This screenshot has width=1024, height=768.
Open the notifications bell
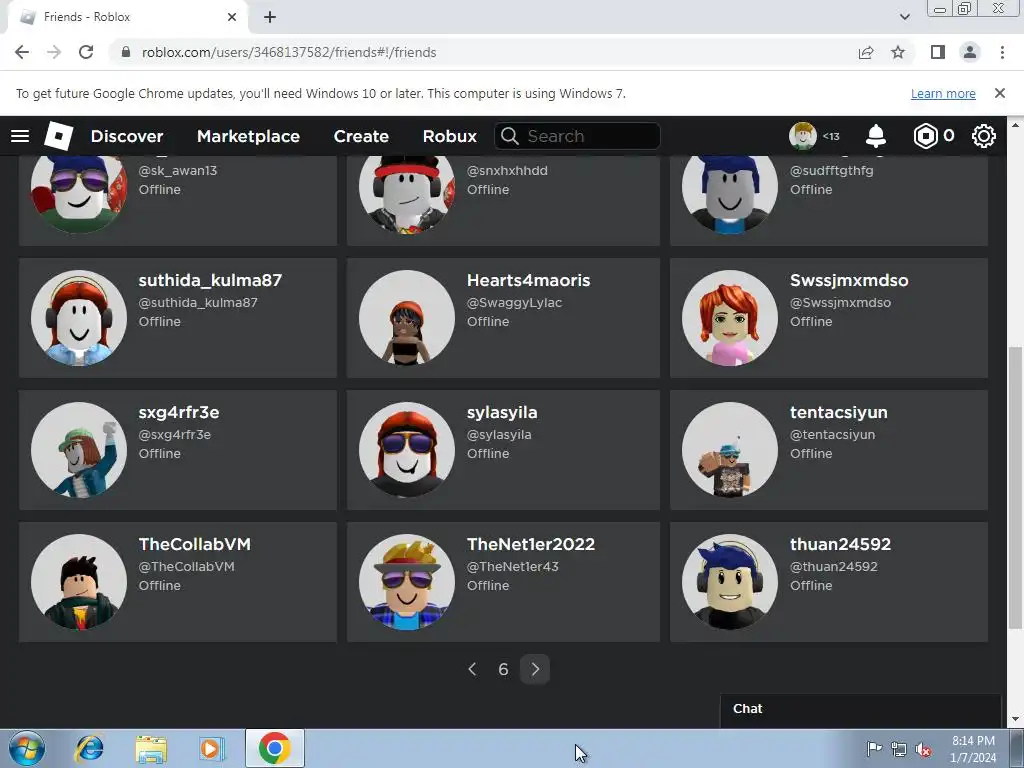click(x=876, y=136)
